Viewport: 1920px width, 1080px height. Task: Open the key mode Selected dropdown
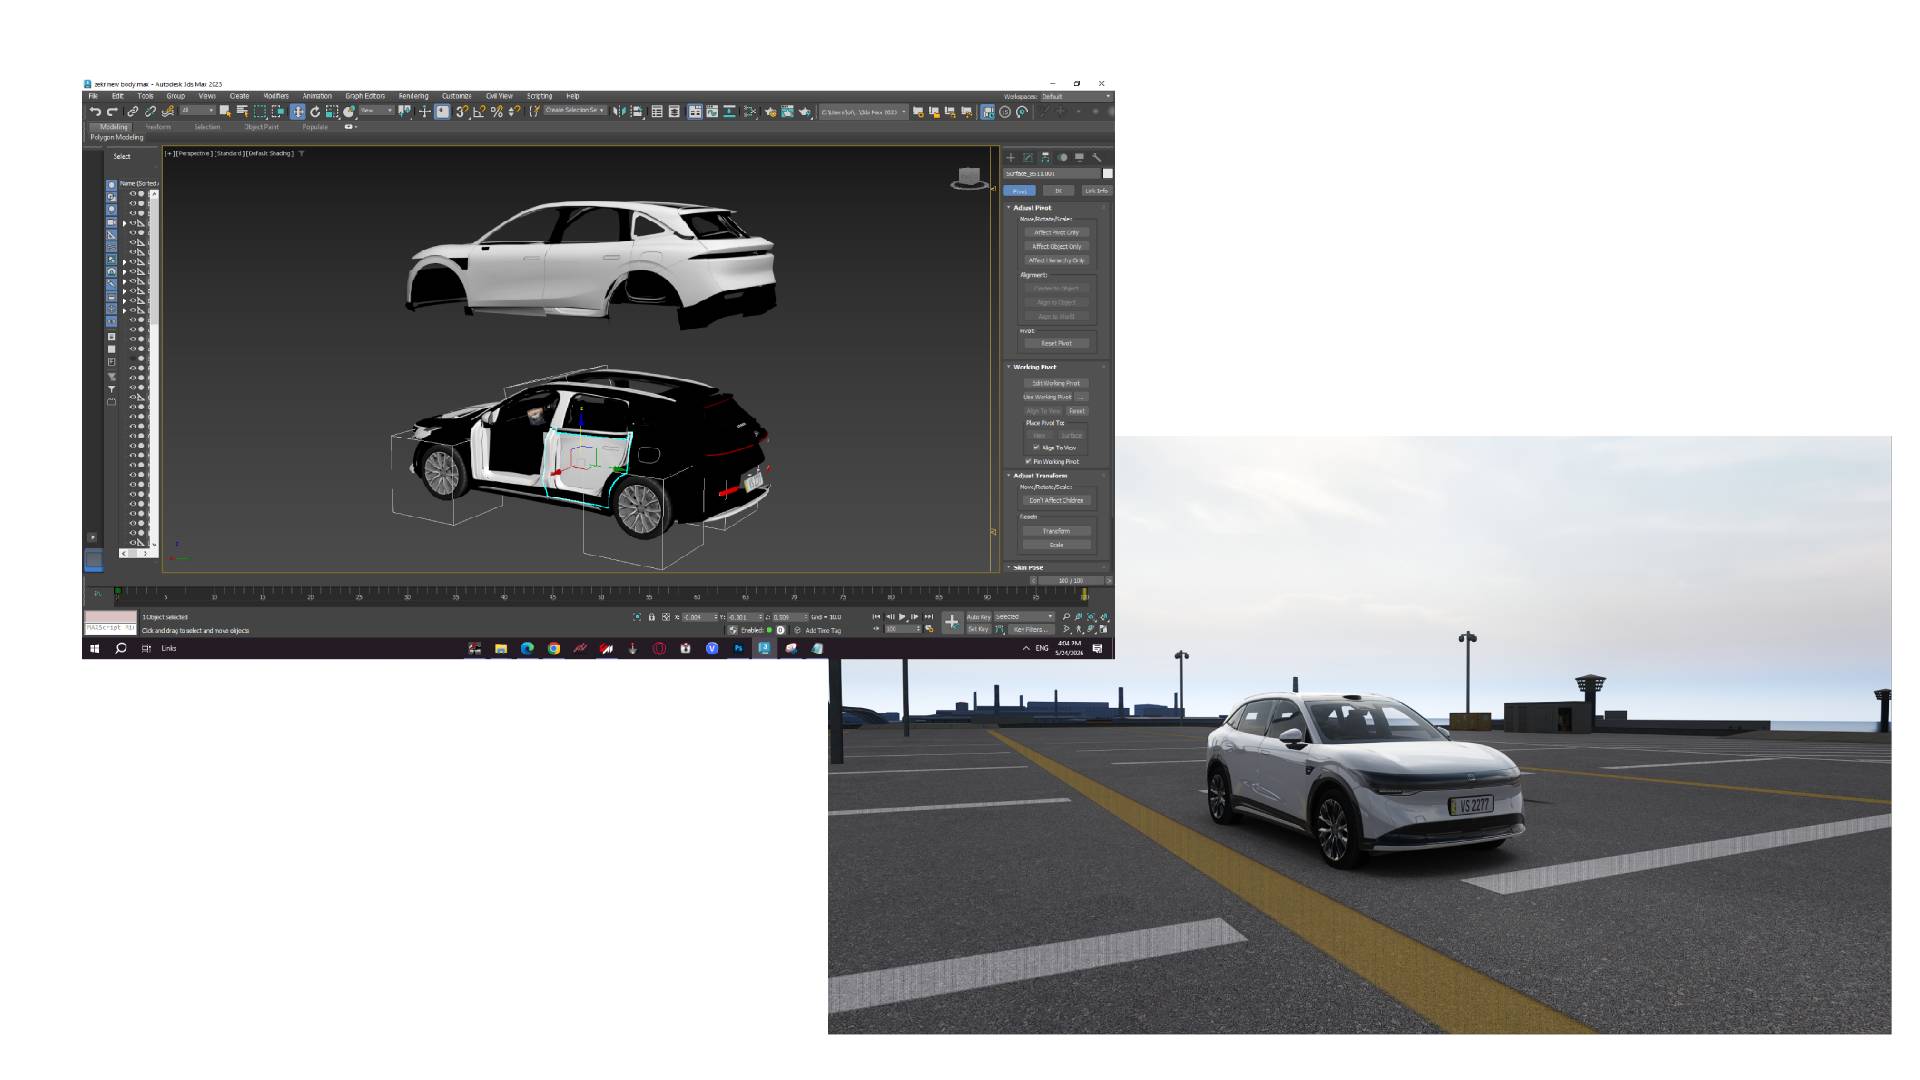click(1023, 617)
